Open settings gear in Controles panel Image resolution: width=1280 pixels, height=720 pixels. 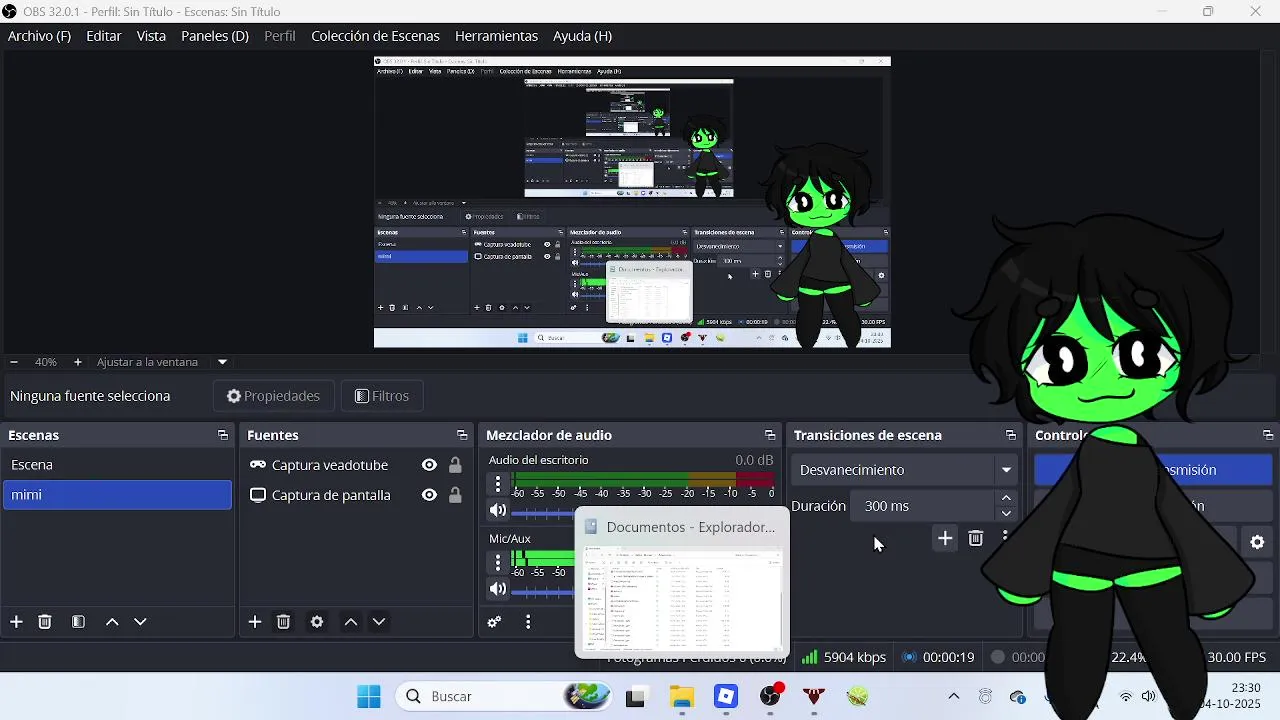point(1257,542)
